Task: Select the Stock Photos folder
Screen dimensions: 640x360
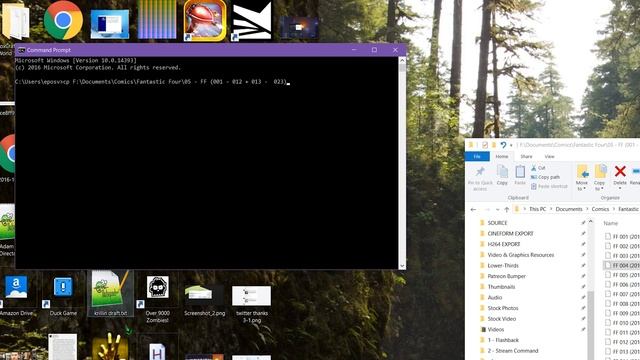Action: [x=503, y=308]
